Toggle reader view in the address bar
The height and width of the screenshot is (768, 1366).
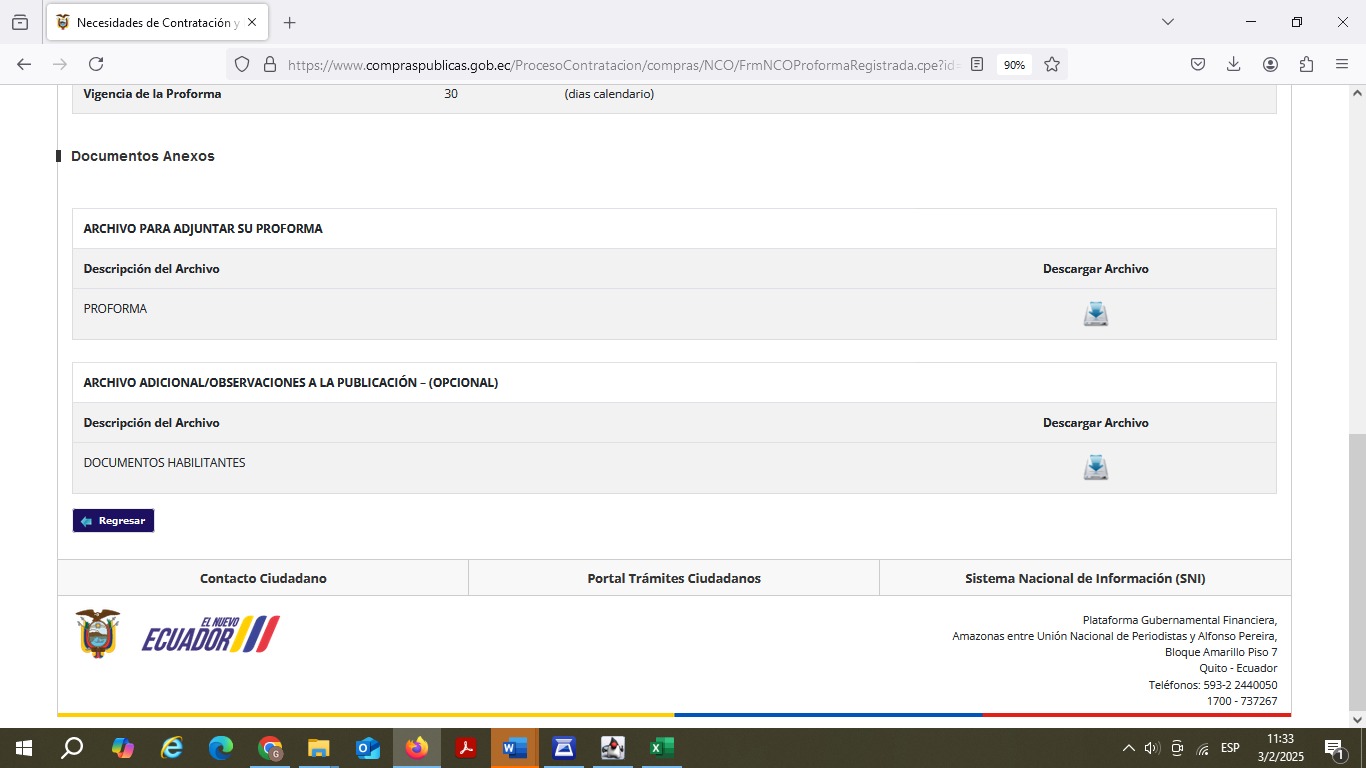[977, 64]
